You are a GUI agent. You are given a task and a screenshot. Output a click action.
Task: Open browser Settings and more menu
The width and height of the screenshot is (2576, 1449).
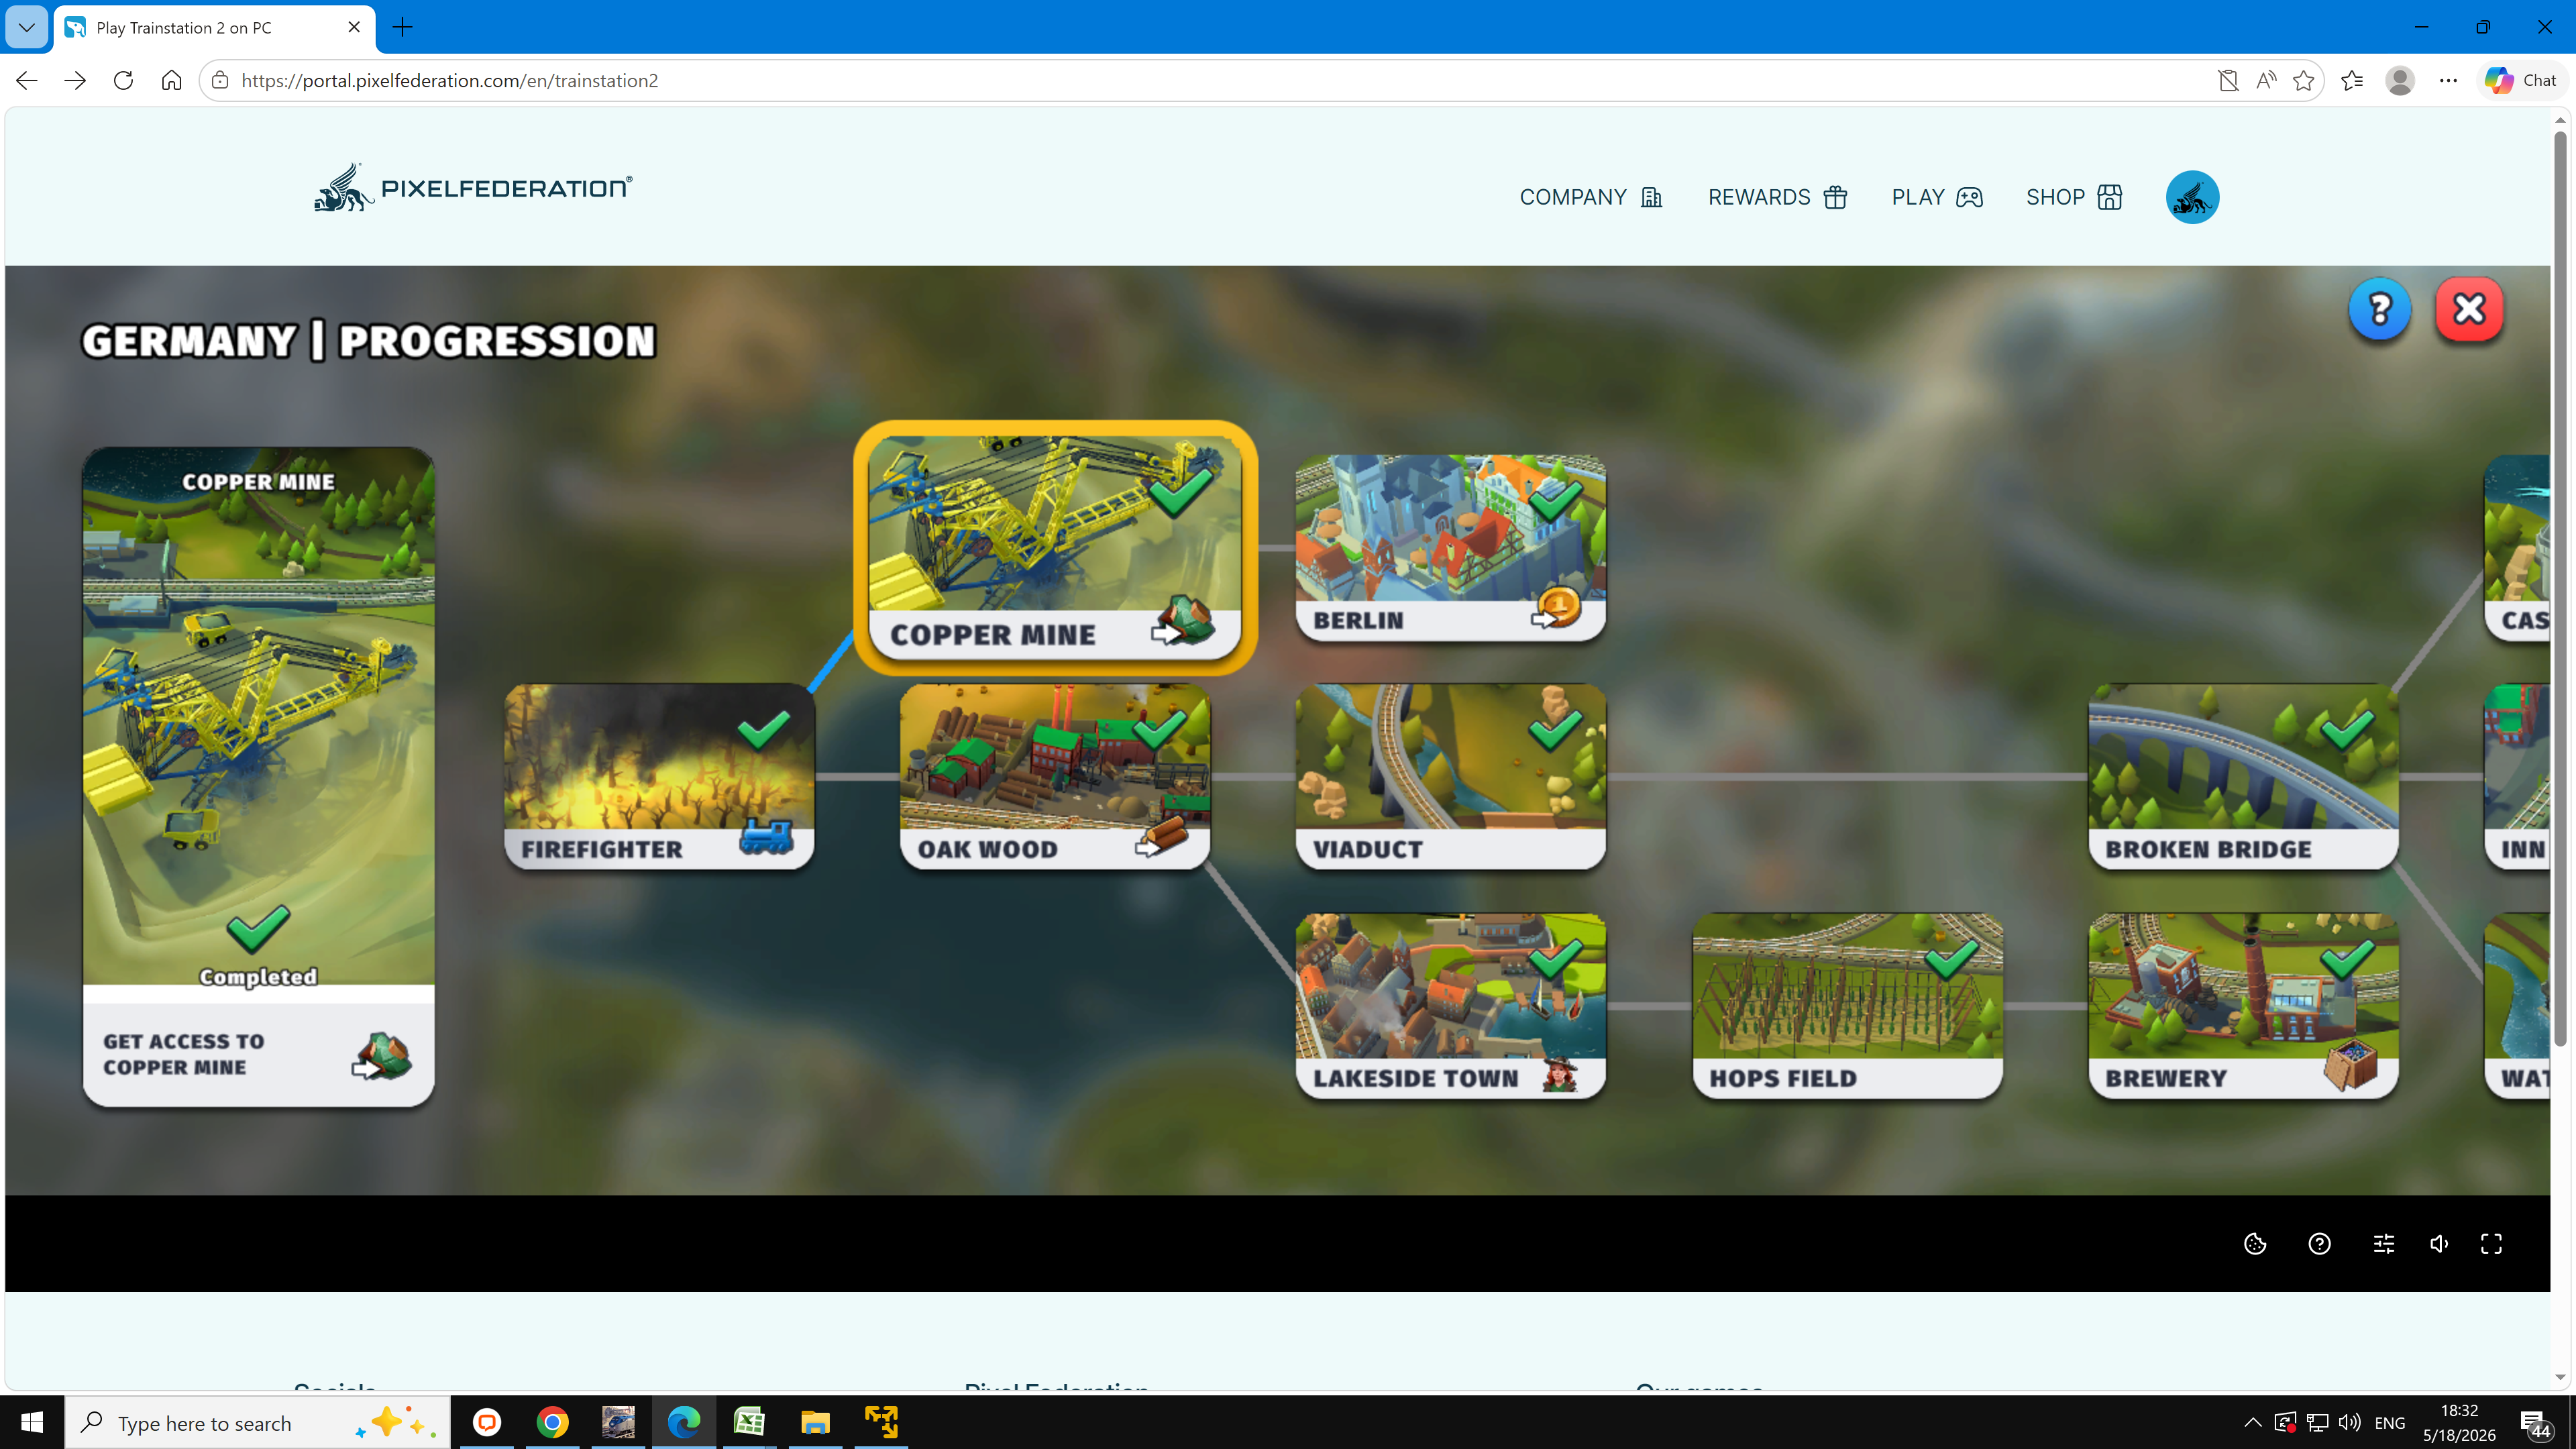click(2448, 80)
